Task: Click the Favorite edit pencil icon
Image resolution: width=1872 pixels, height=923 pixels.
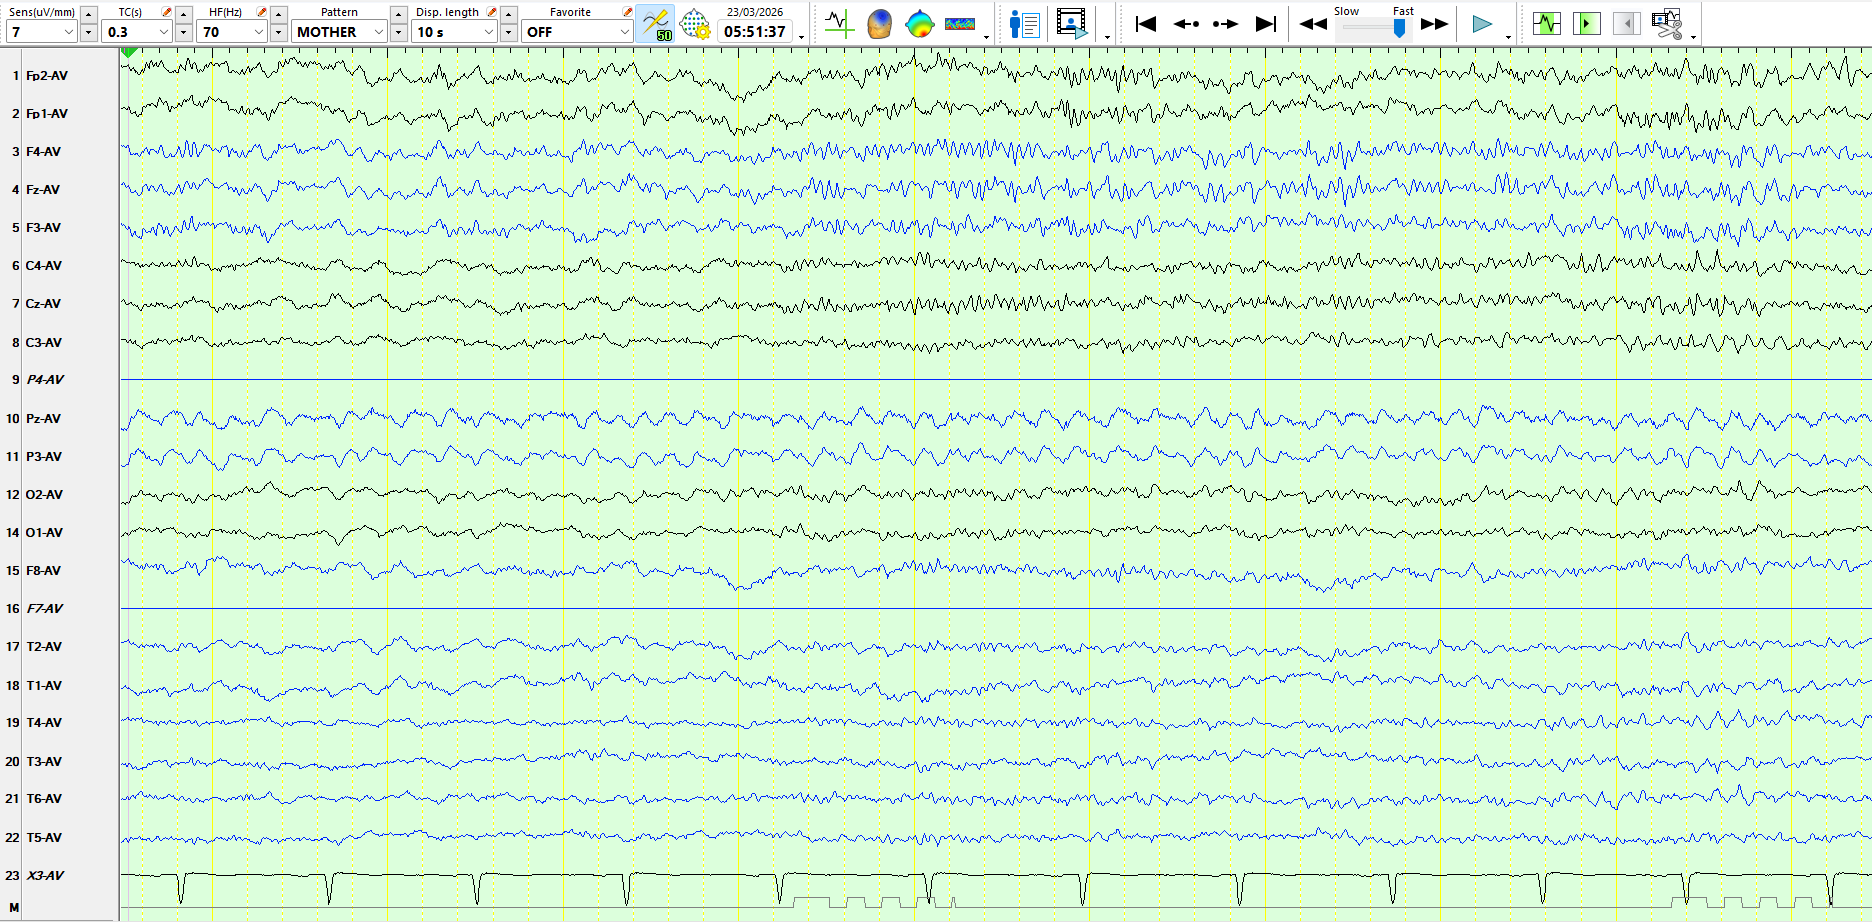Action: (x=627, y=12)
